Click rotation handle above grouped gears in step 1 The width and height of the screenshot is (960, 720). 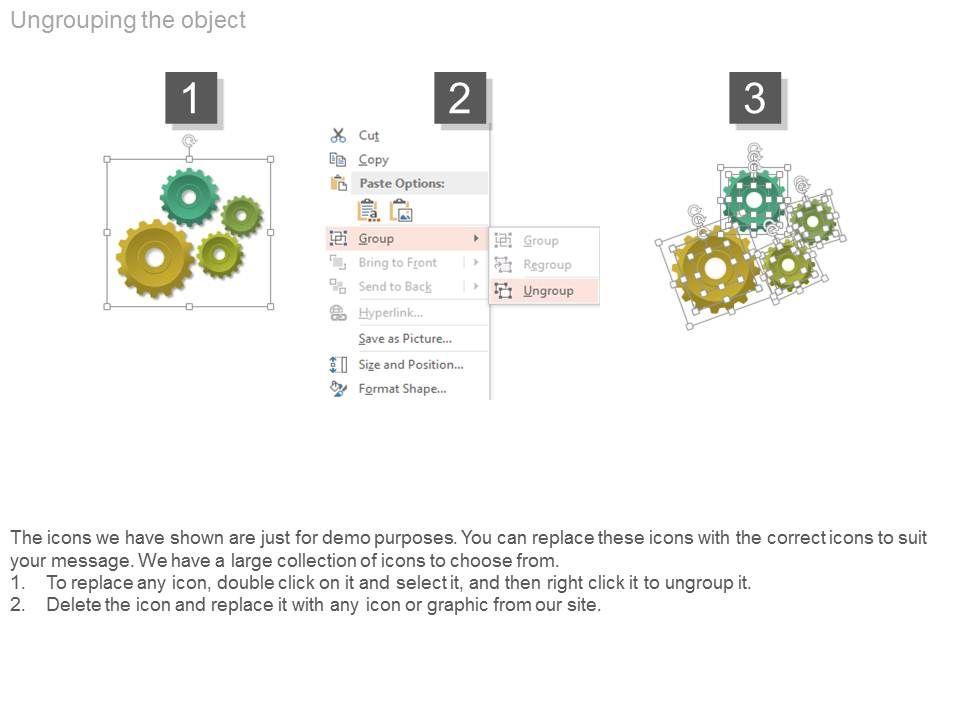point(189,141)
